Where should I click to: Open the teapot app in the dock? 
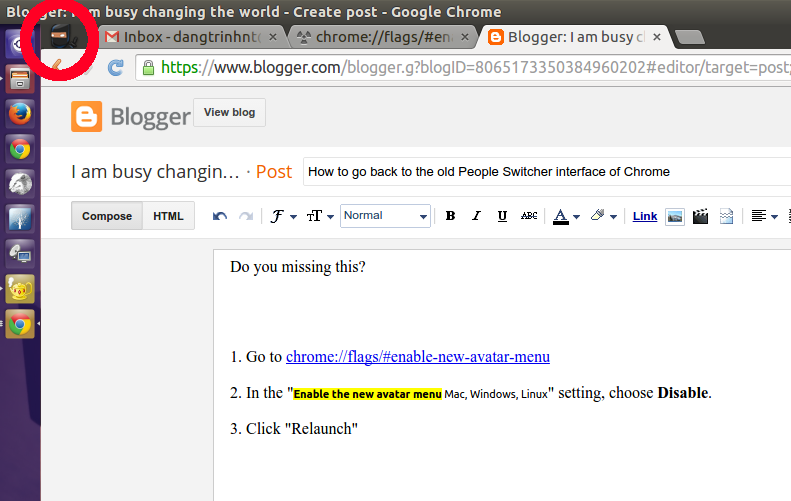pos(20,289)
